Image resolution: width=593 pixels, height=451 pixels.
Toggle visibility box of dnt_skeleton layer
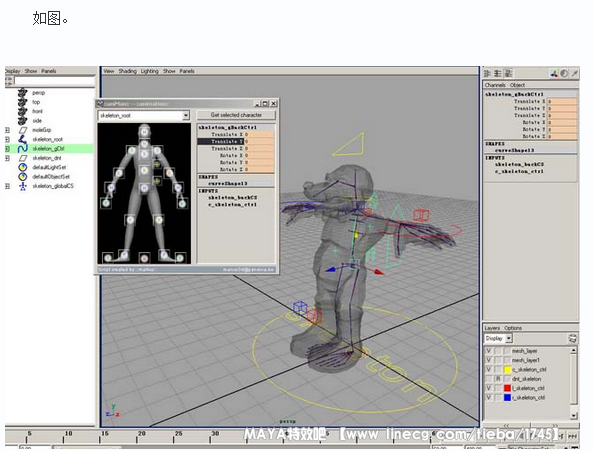point(489,379)
